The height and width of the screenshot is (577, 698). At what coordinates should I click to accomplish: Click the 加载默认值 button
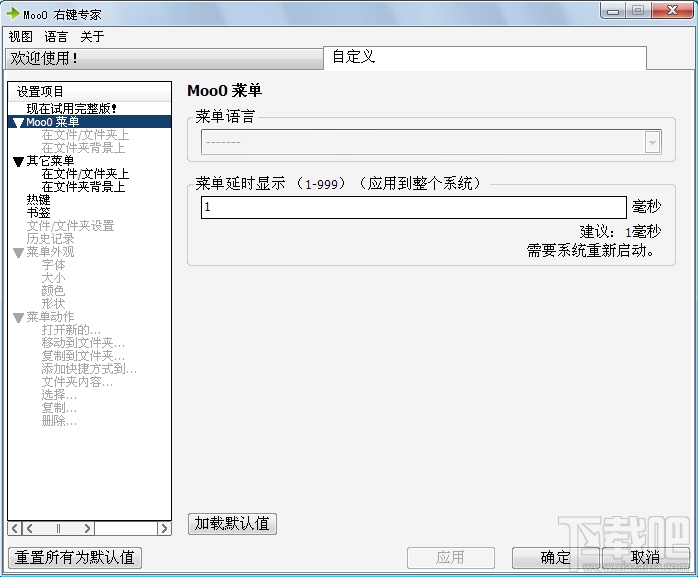coord(232,524)
